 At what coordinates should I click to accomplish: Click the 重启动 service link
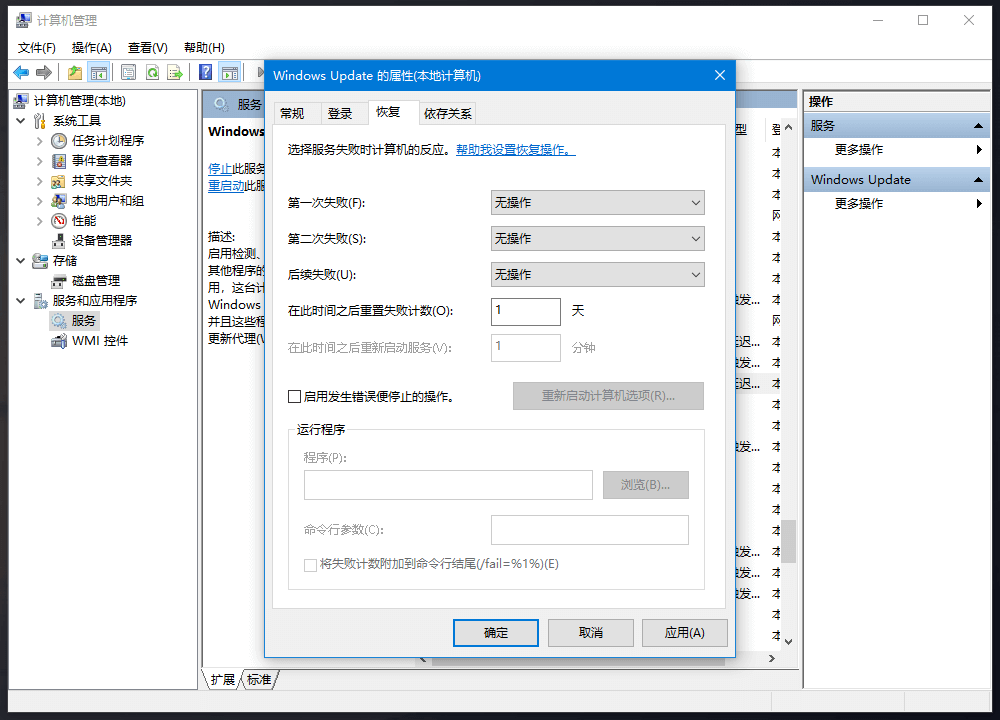[226, 186]
